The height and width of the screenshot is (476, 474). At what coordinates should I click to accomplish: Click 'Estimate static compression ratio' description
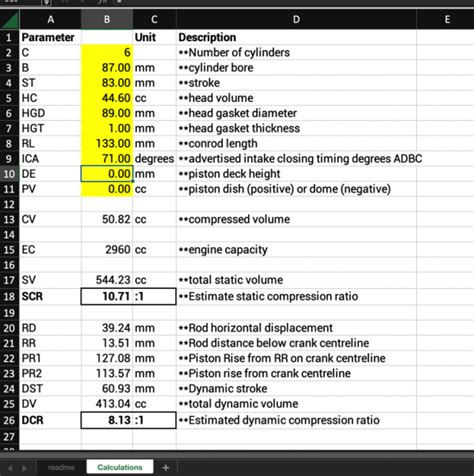click(x=296, y=296)
